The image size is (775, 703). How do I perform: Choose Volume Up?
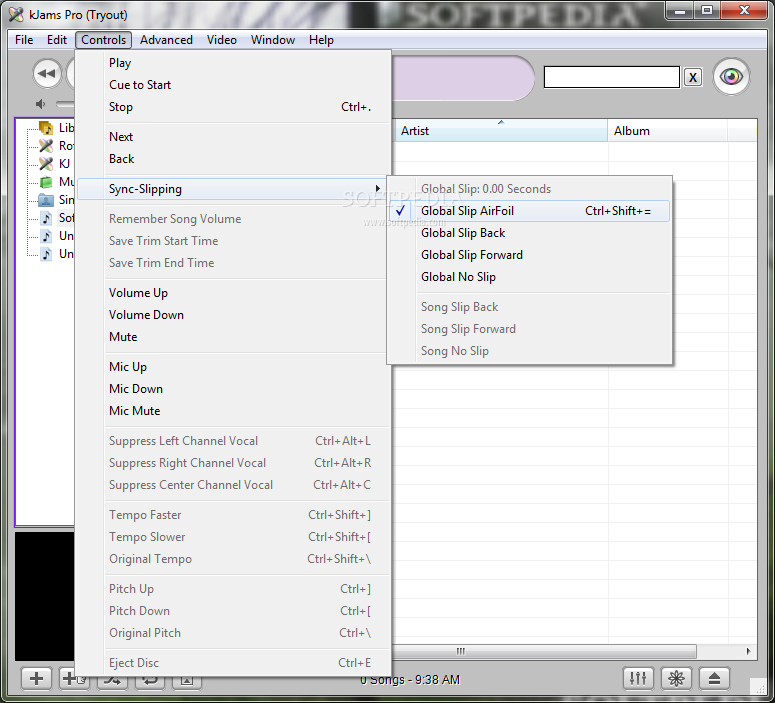[x=234, y=293]
